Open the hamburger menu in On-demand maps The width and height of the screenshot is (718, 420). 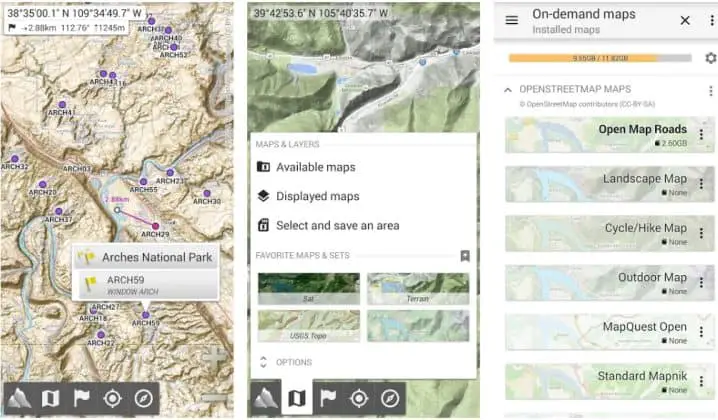pos(512,20)
